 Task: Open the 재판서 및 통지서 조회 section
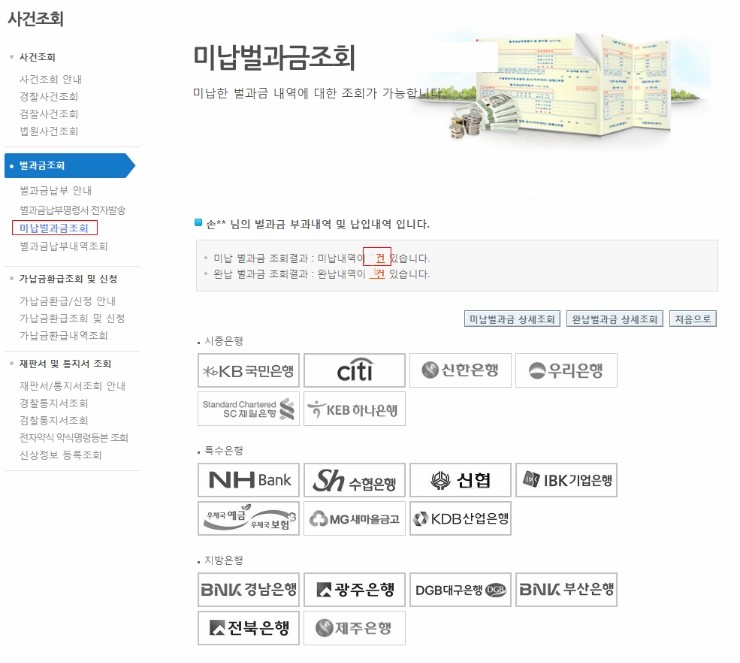[65, 364]
